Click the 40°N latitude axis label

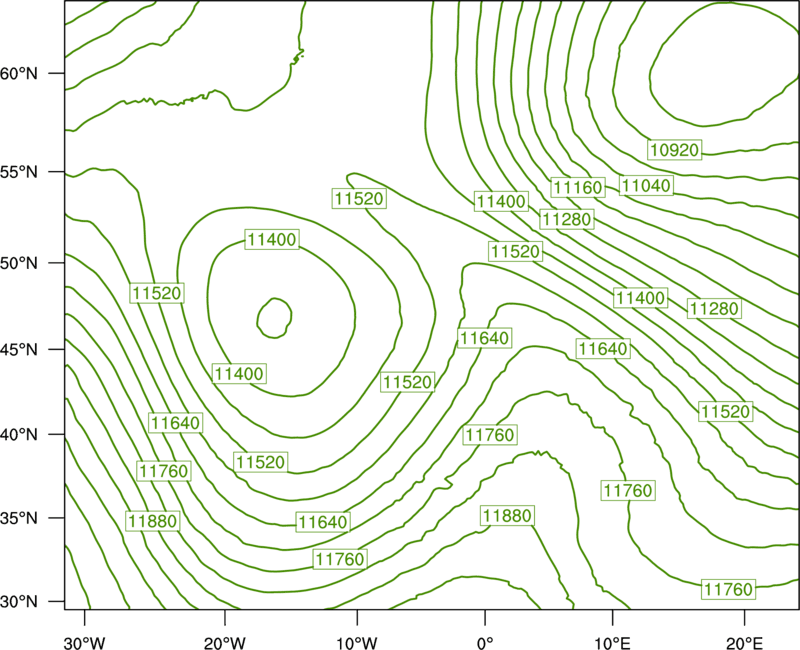point(19,435)
